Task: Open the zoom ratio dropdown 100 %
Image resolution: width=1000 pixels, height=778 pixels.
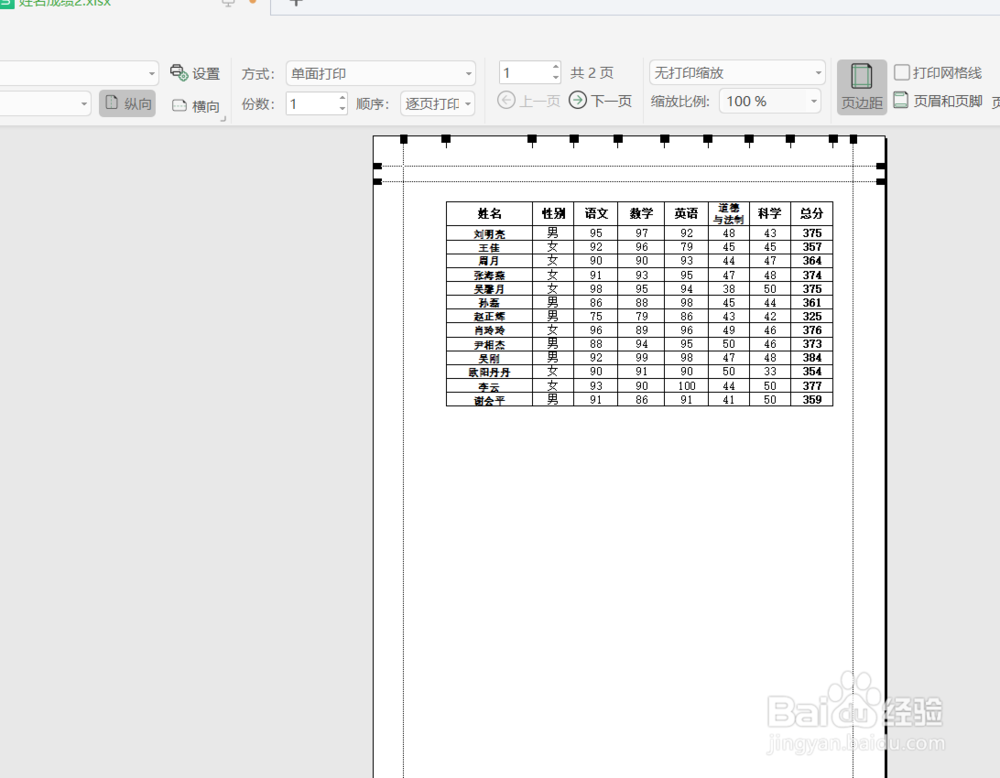Action: [770, 101]
